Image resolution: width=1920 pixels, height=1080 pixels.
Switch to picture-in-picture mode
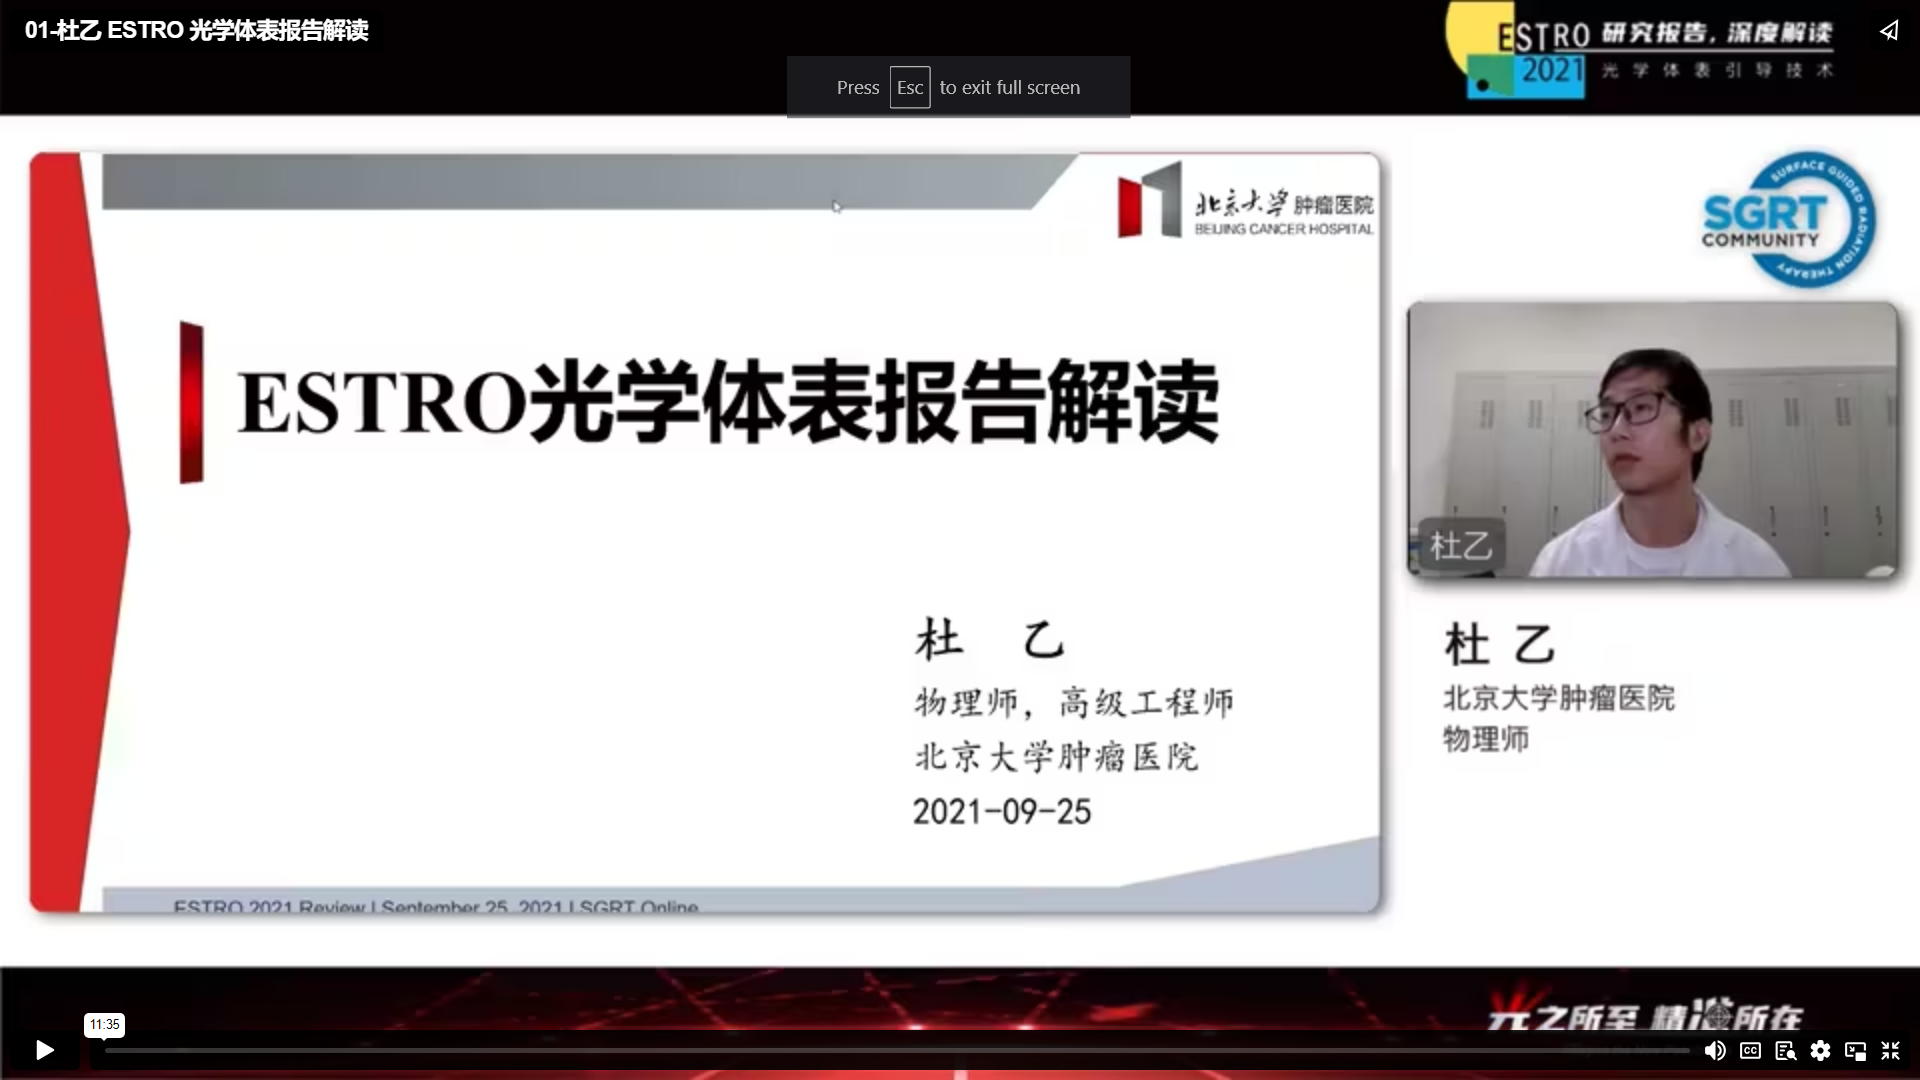click(1855, 1050)
